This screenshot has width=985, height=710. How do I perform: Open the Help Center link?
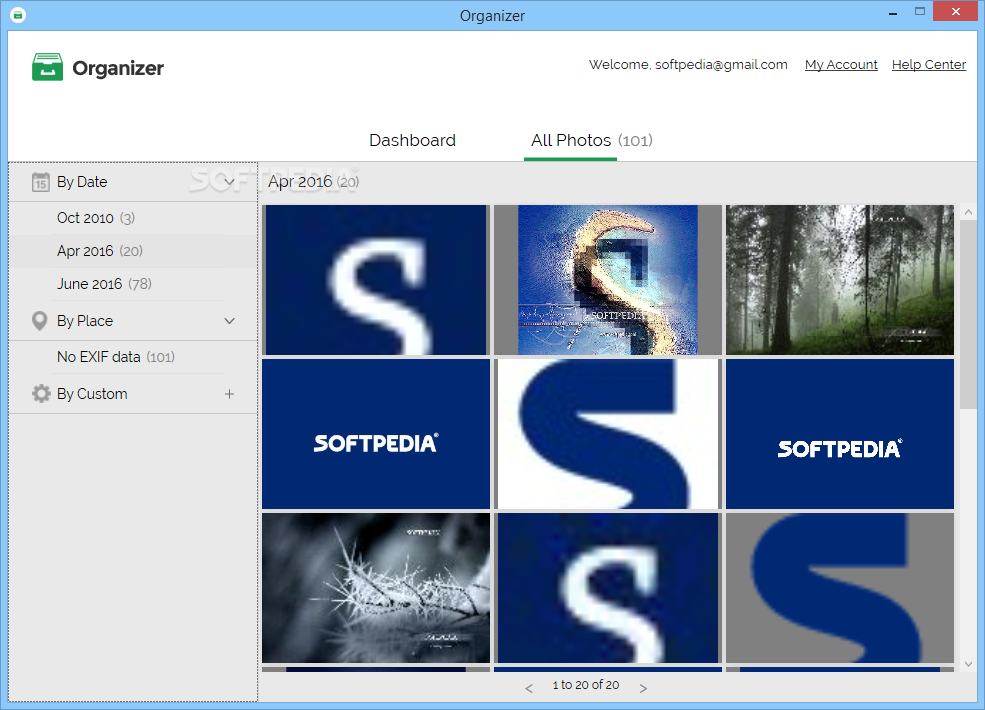click(x=929, y=65)
